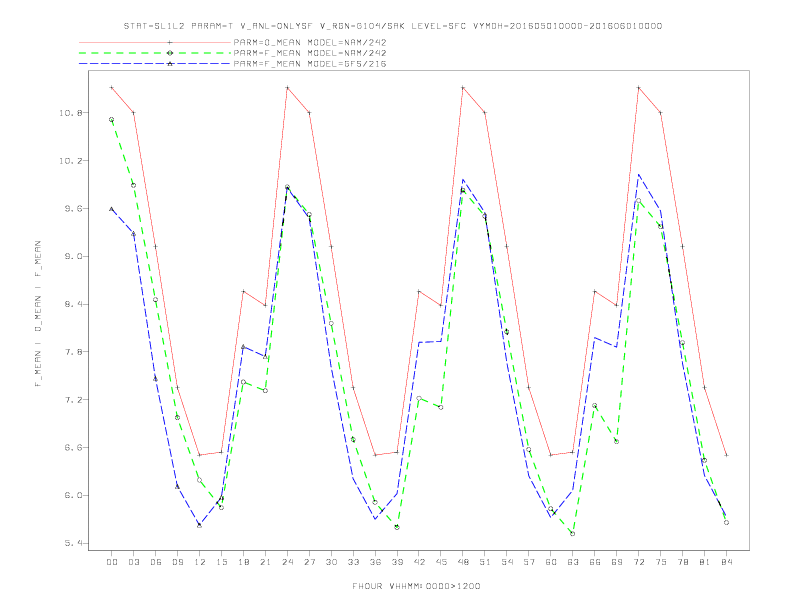Click x-axis tick label 42
792x612 pixels.
tap(419, 562)
